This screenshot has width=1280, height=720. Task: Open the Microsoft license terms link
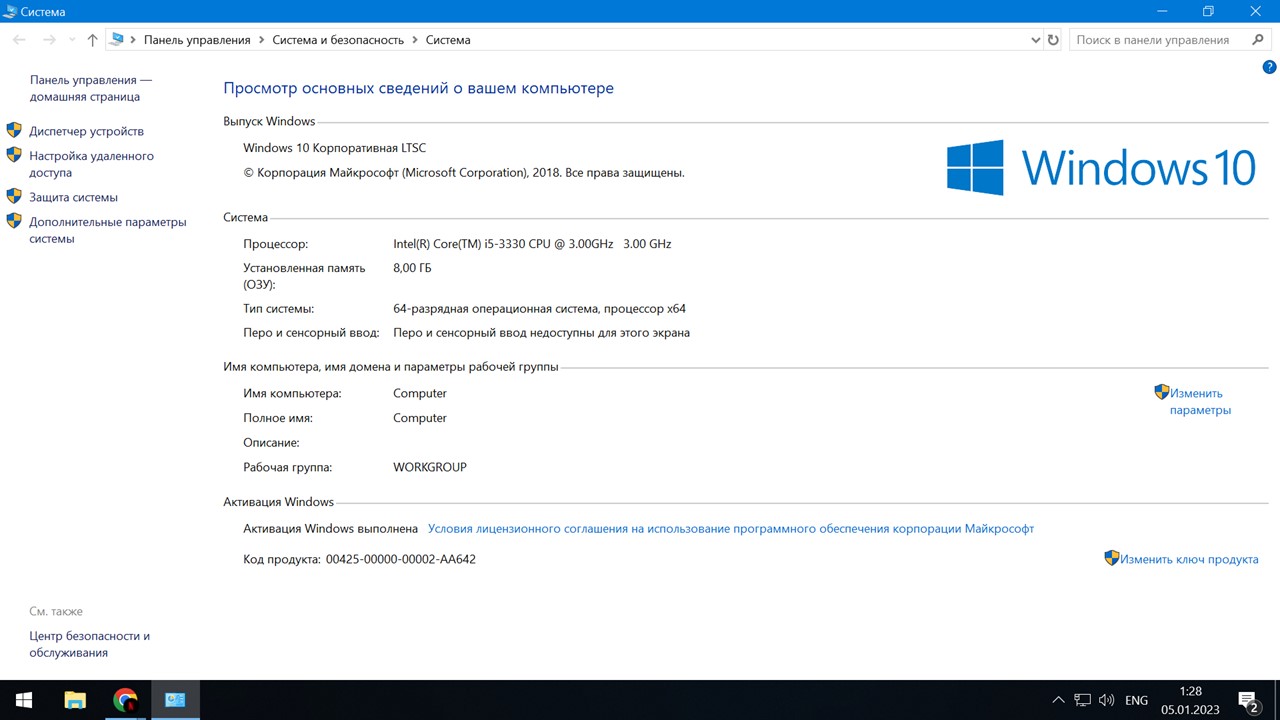tap(731, 528)
